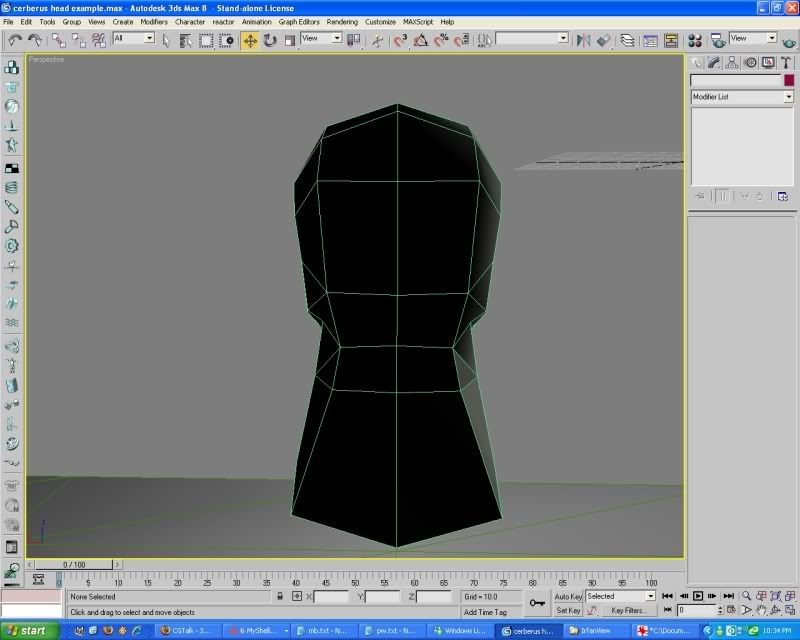Toggle Set Key animation mode

coord(568,610)
